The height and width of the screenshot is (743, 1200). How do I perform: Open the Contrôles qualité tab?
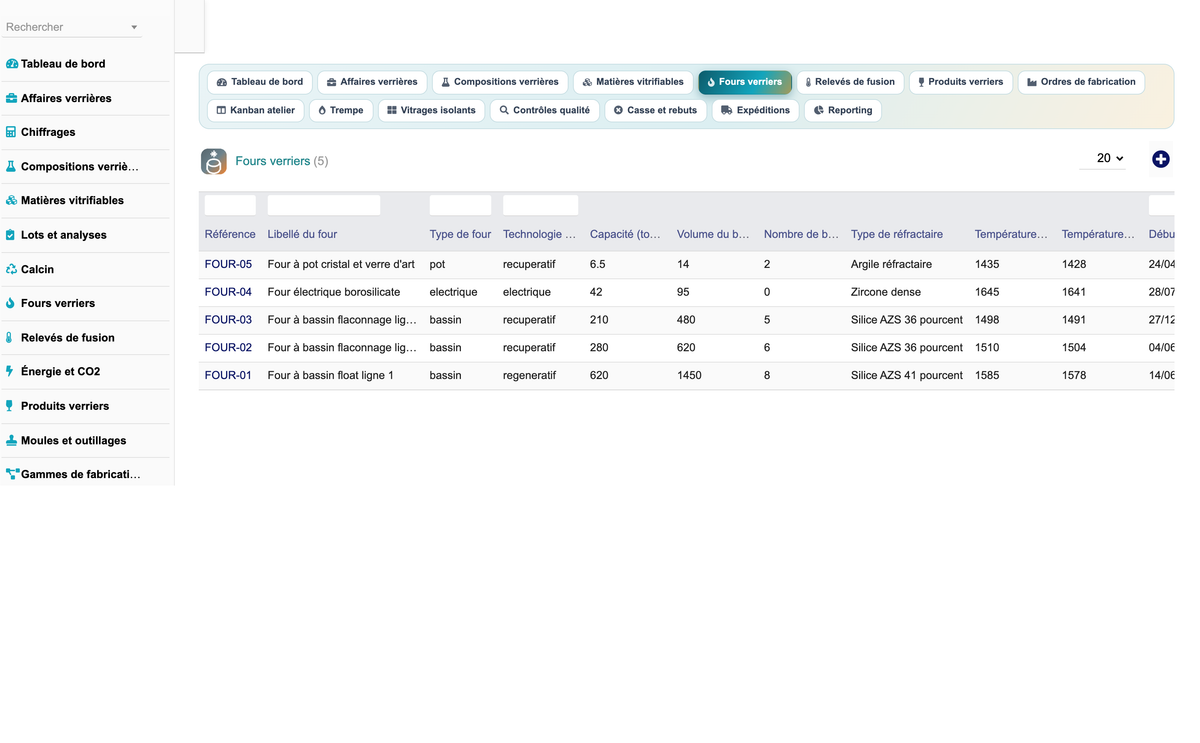pos(545,110)
